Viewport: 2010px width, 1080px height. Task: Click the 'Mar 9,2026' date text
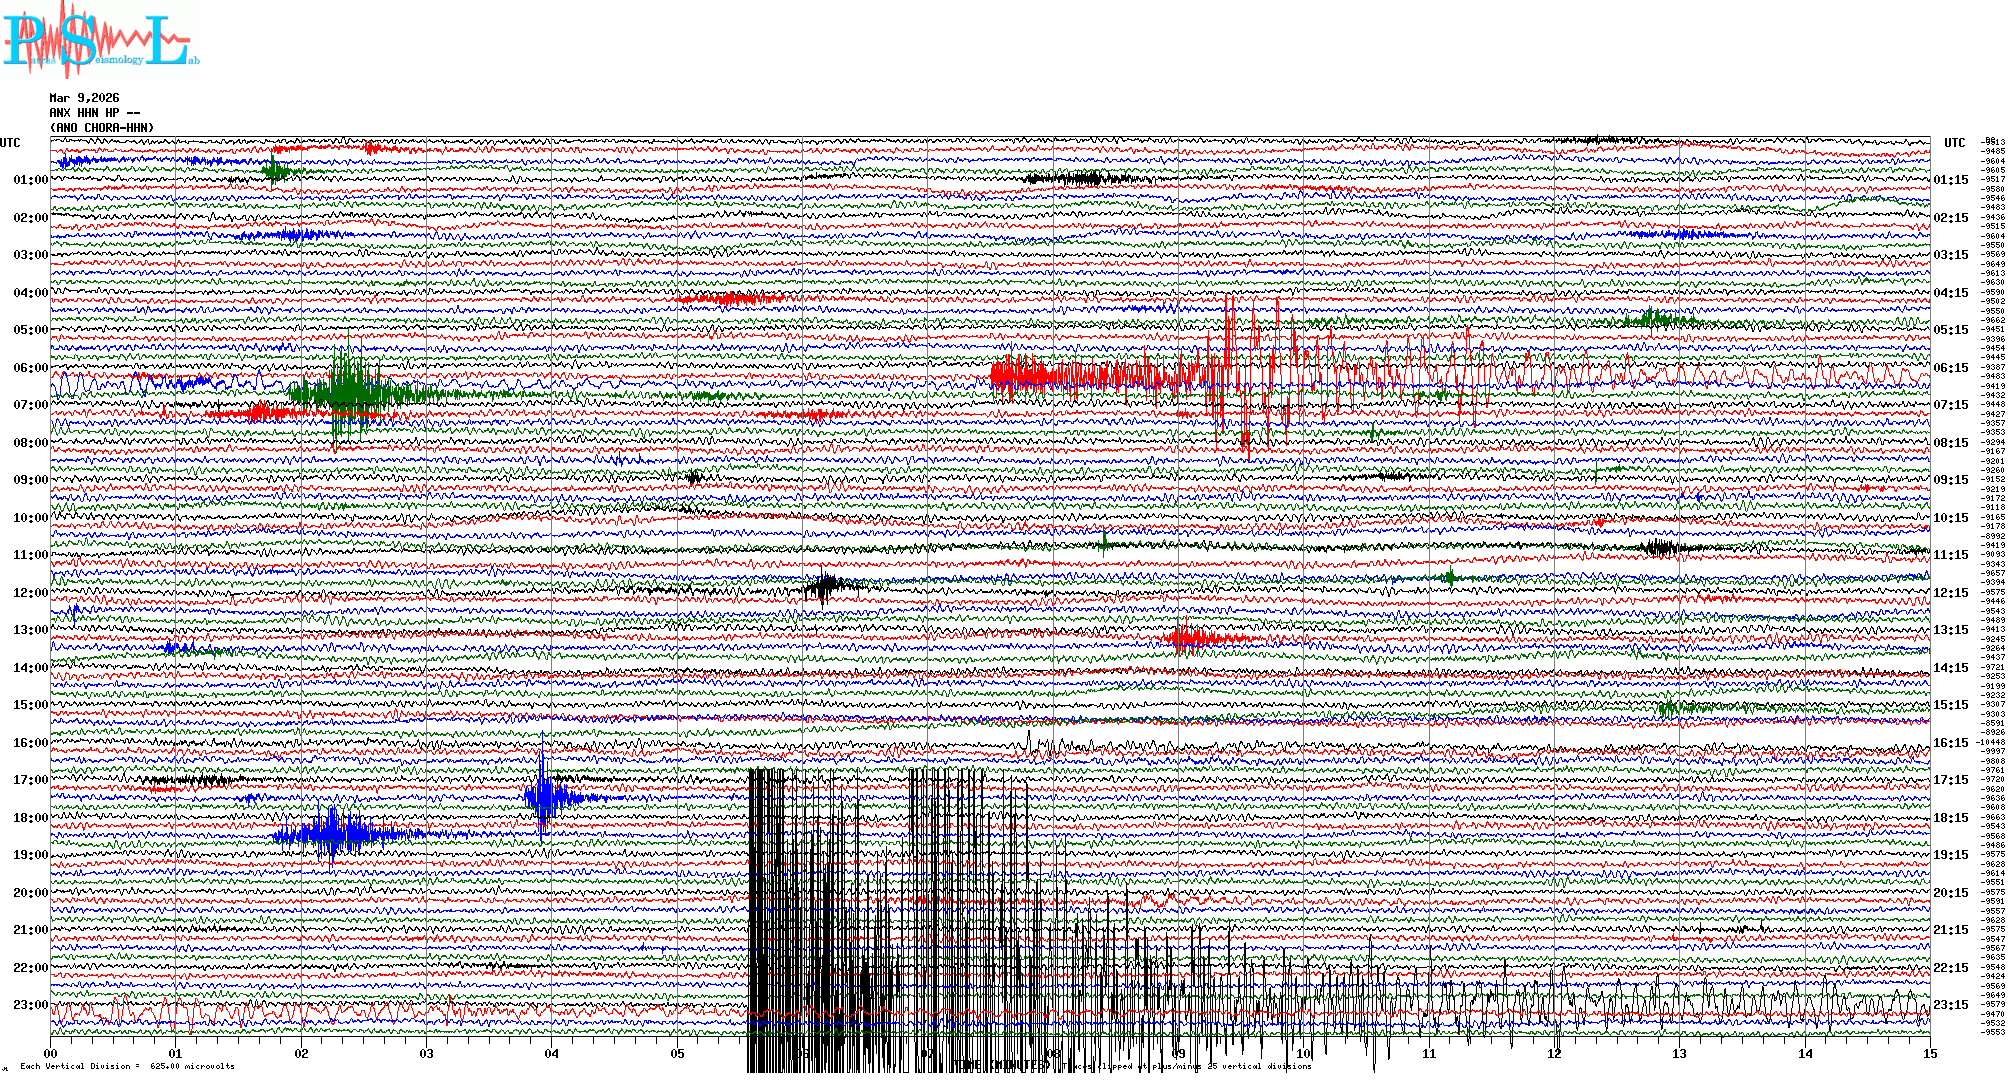pyautogui.click(x=84, y=98)
